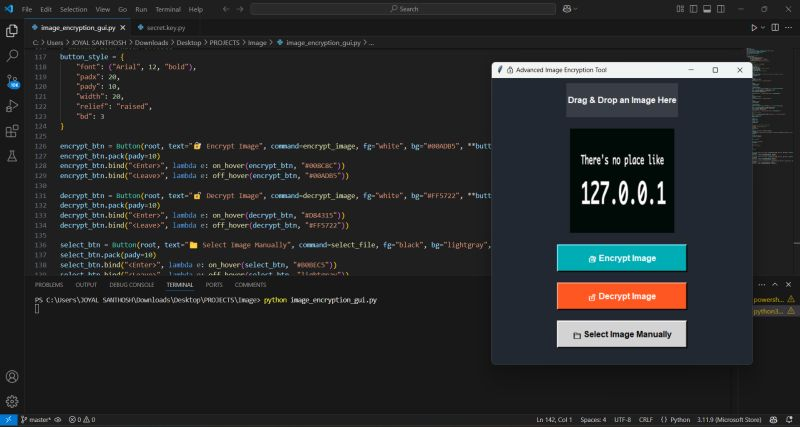Toggle the bottom panel visibility
Image resolution: width=800 pixels, height=427 pixels.
click(x=707, y=9)
